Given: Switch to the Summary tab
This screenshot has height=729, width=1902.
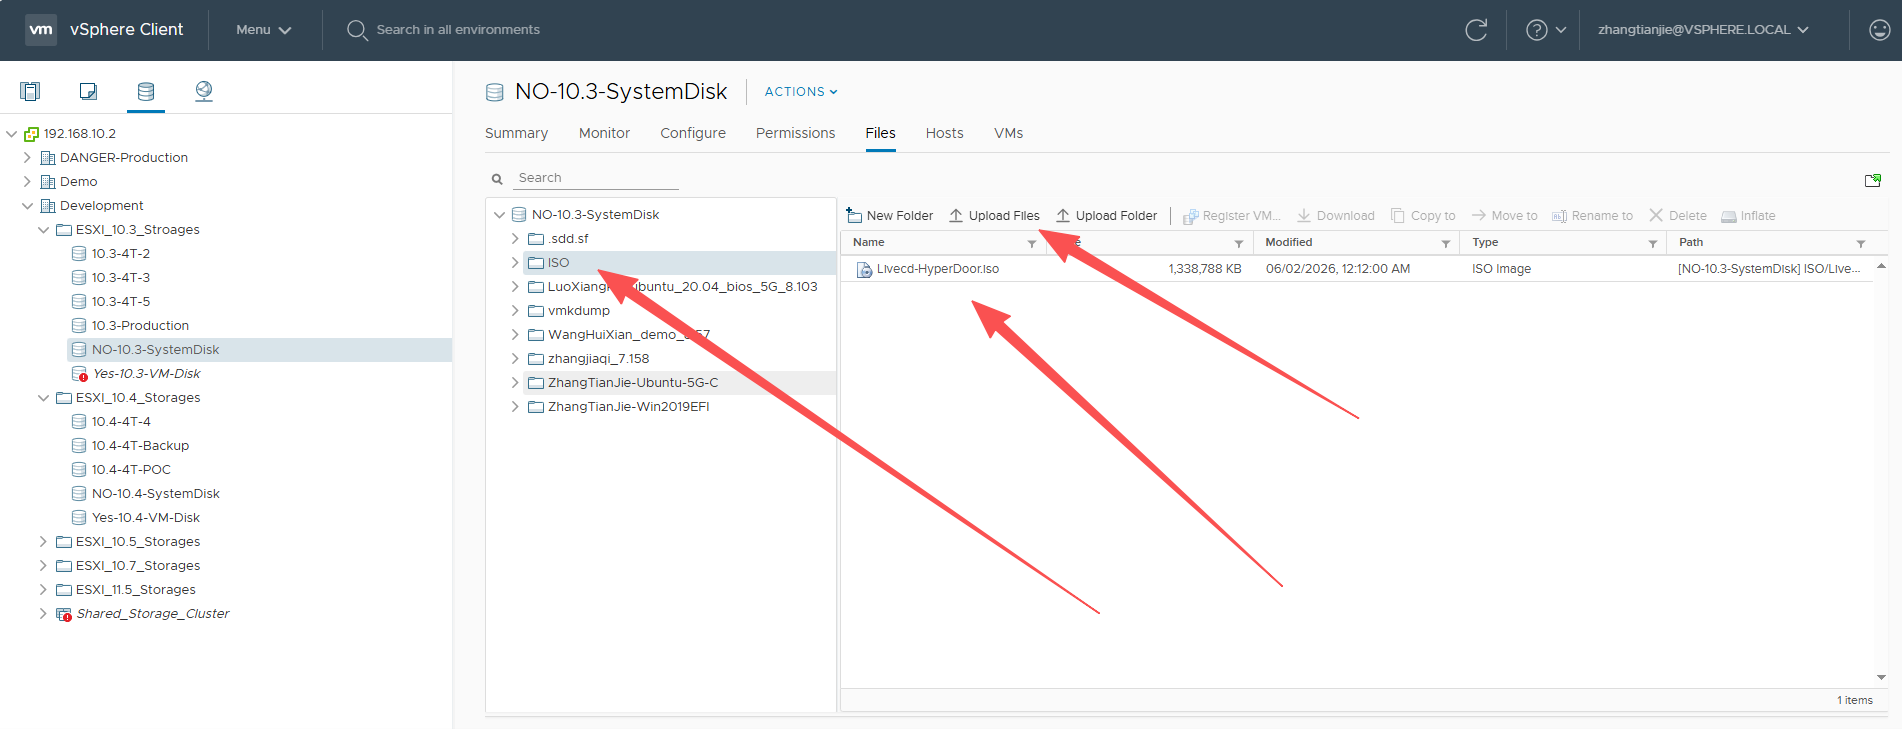Looking at the screenshot, I should tap(516, 133).
